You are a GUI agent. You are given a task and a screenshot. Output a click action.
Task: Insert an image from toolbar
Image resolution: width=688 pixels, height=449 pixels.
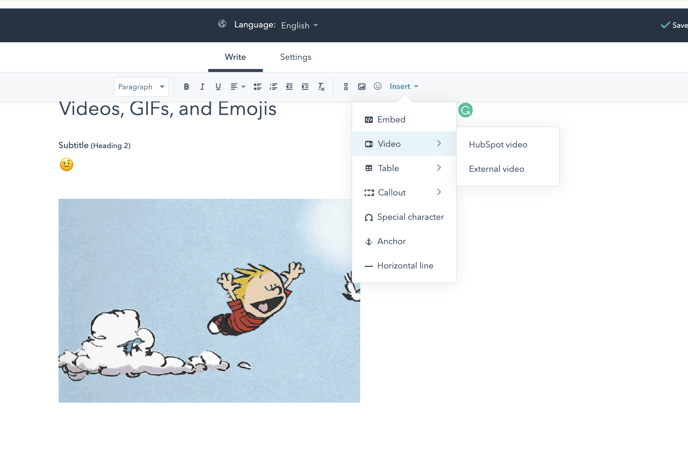click(x=362, y=87)
